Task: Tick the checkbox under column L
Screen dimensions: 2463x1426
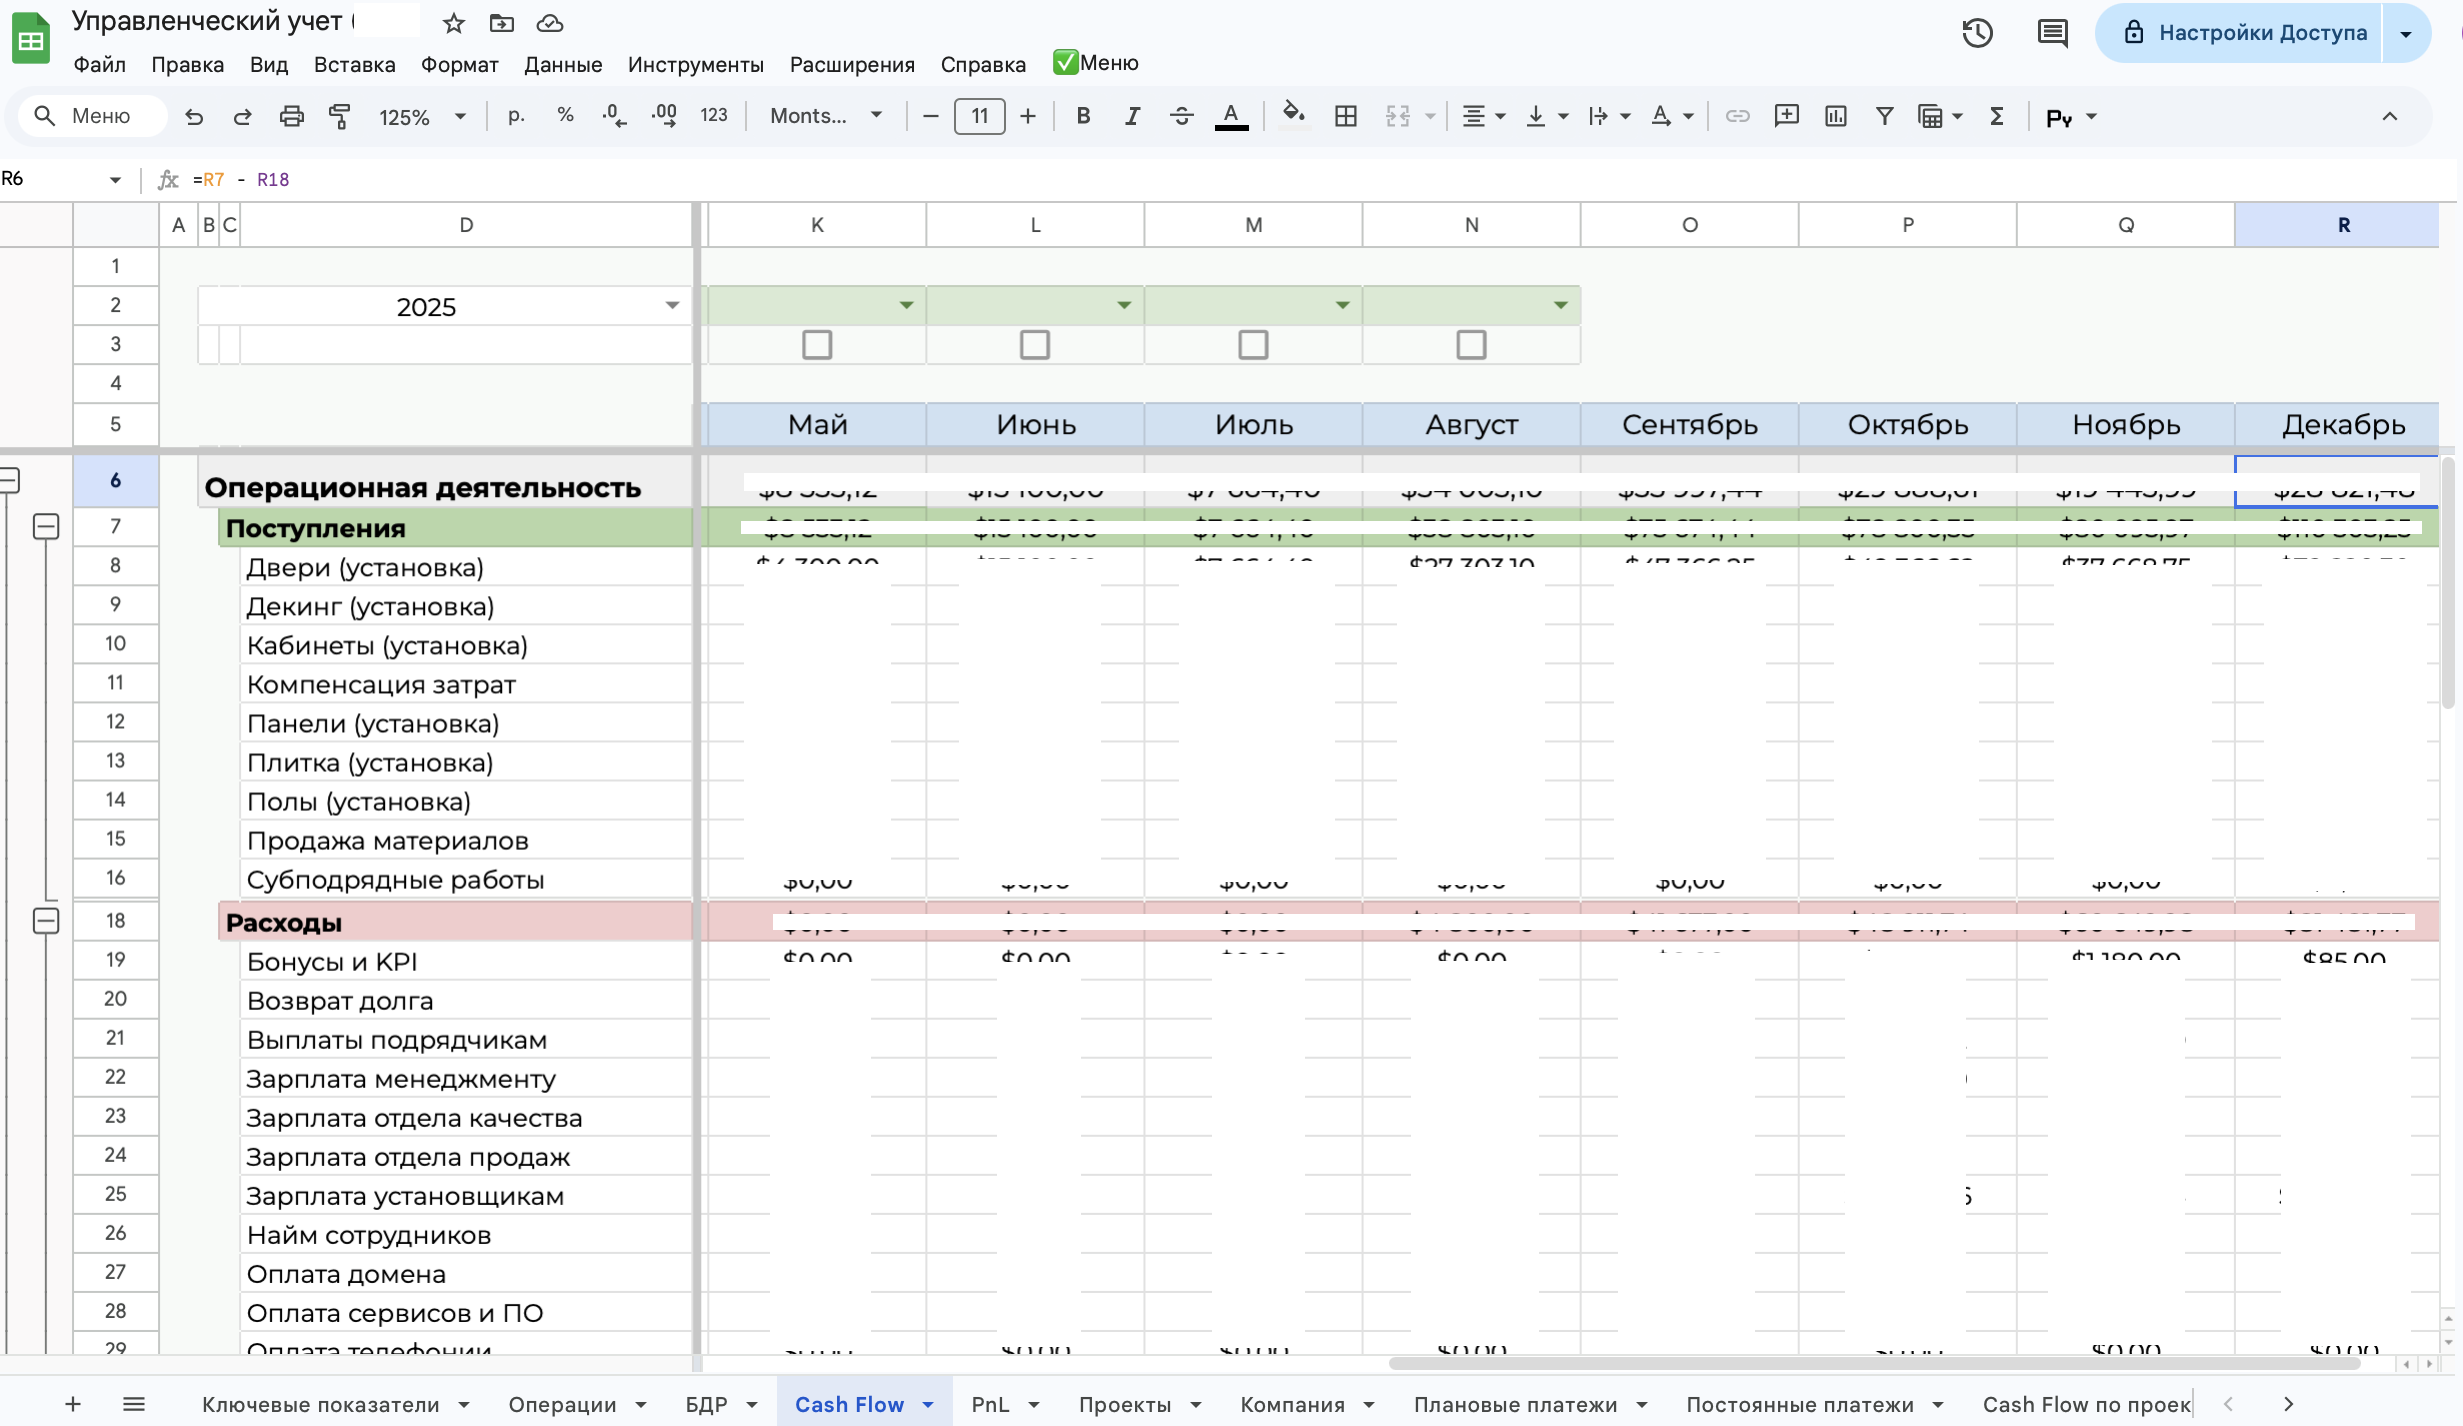Action: (x=1035, y=345)
